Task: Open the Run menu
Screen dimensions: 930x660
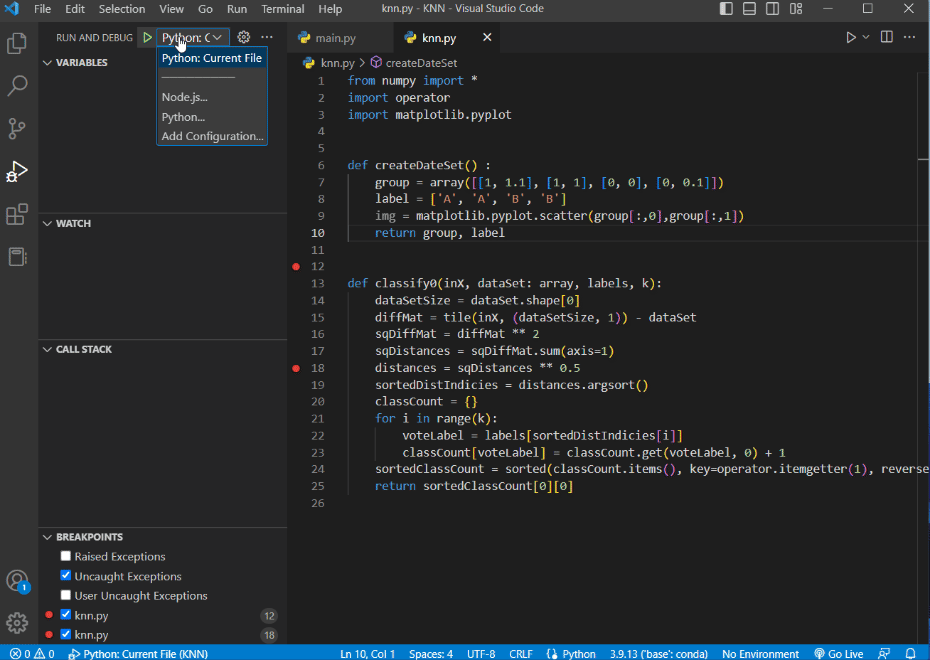Action: (236, 9)
